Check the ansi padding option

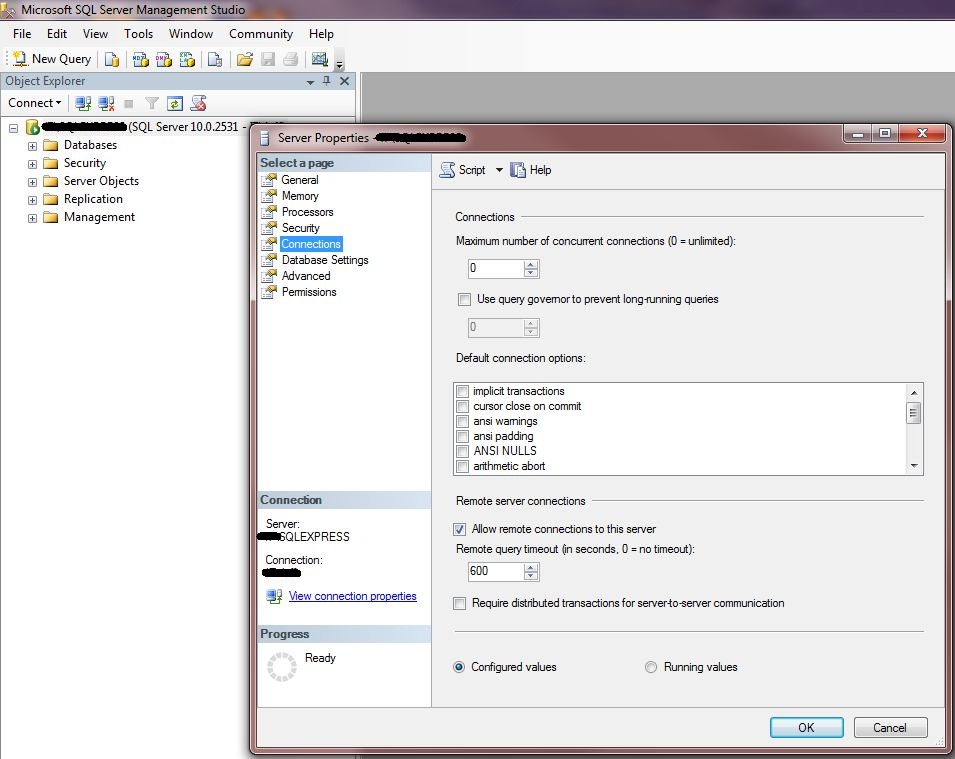[463, 436]
